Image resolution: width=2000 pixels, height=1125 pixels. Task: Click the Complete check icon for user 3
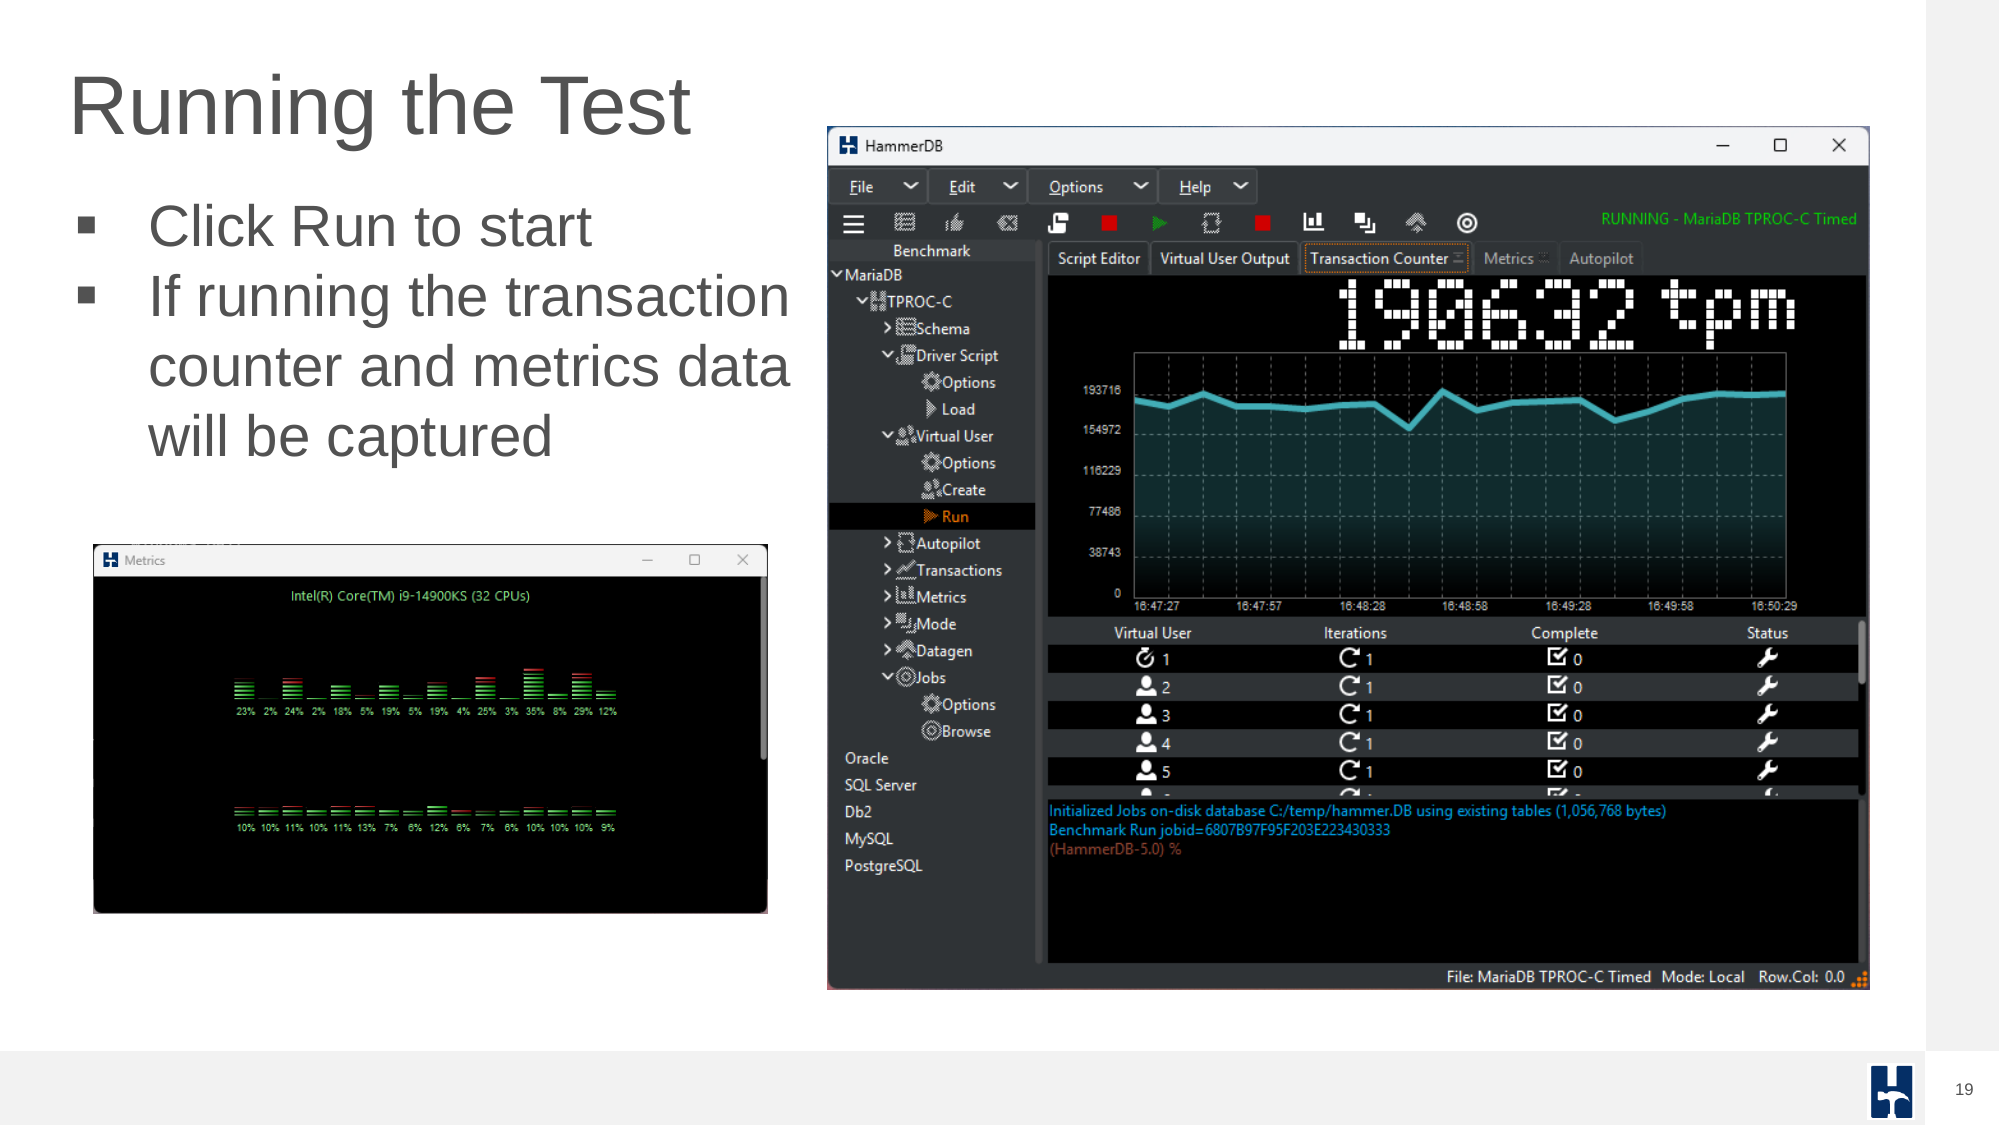pyautogui.click(x=1557, y=713)
